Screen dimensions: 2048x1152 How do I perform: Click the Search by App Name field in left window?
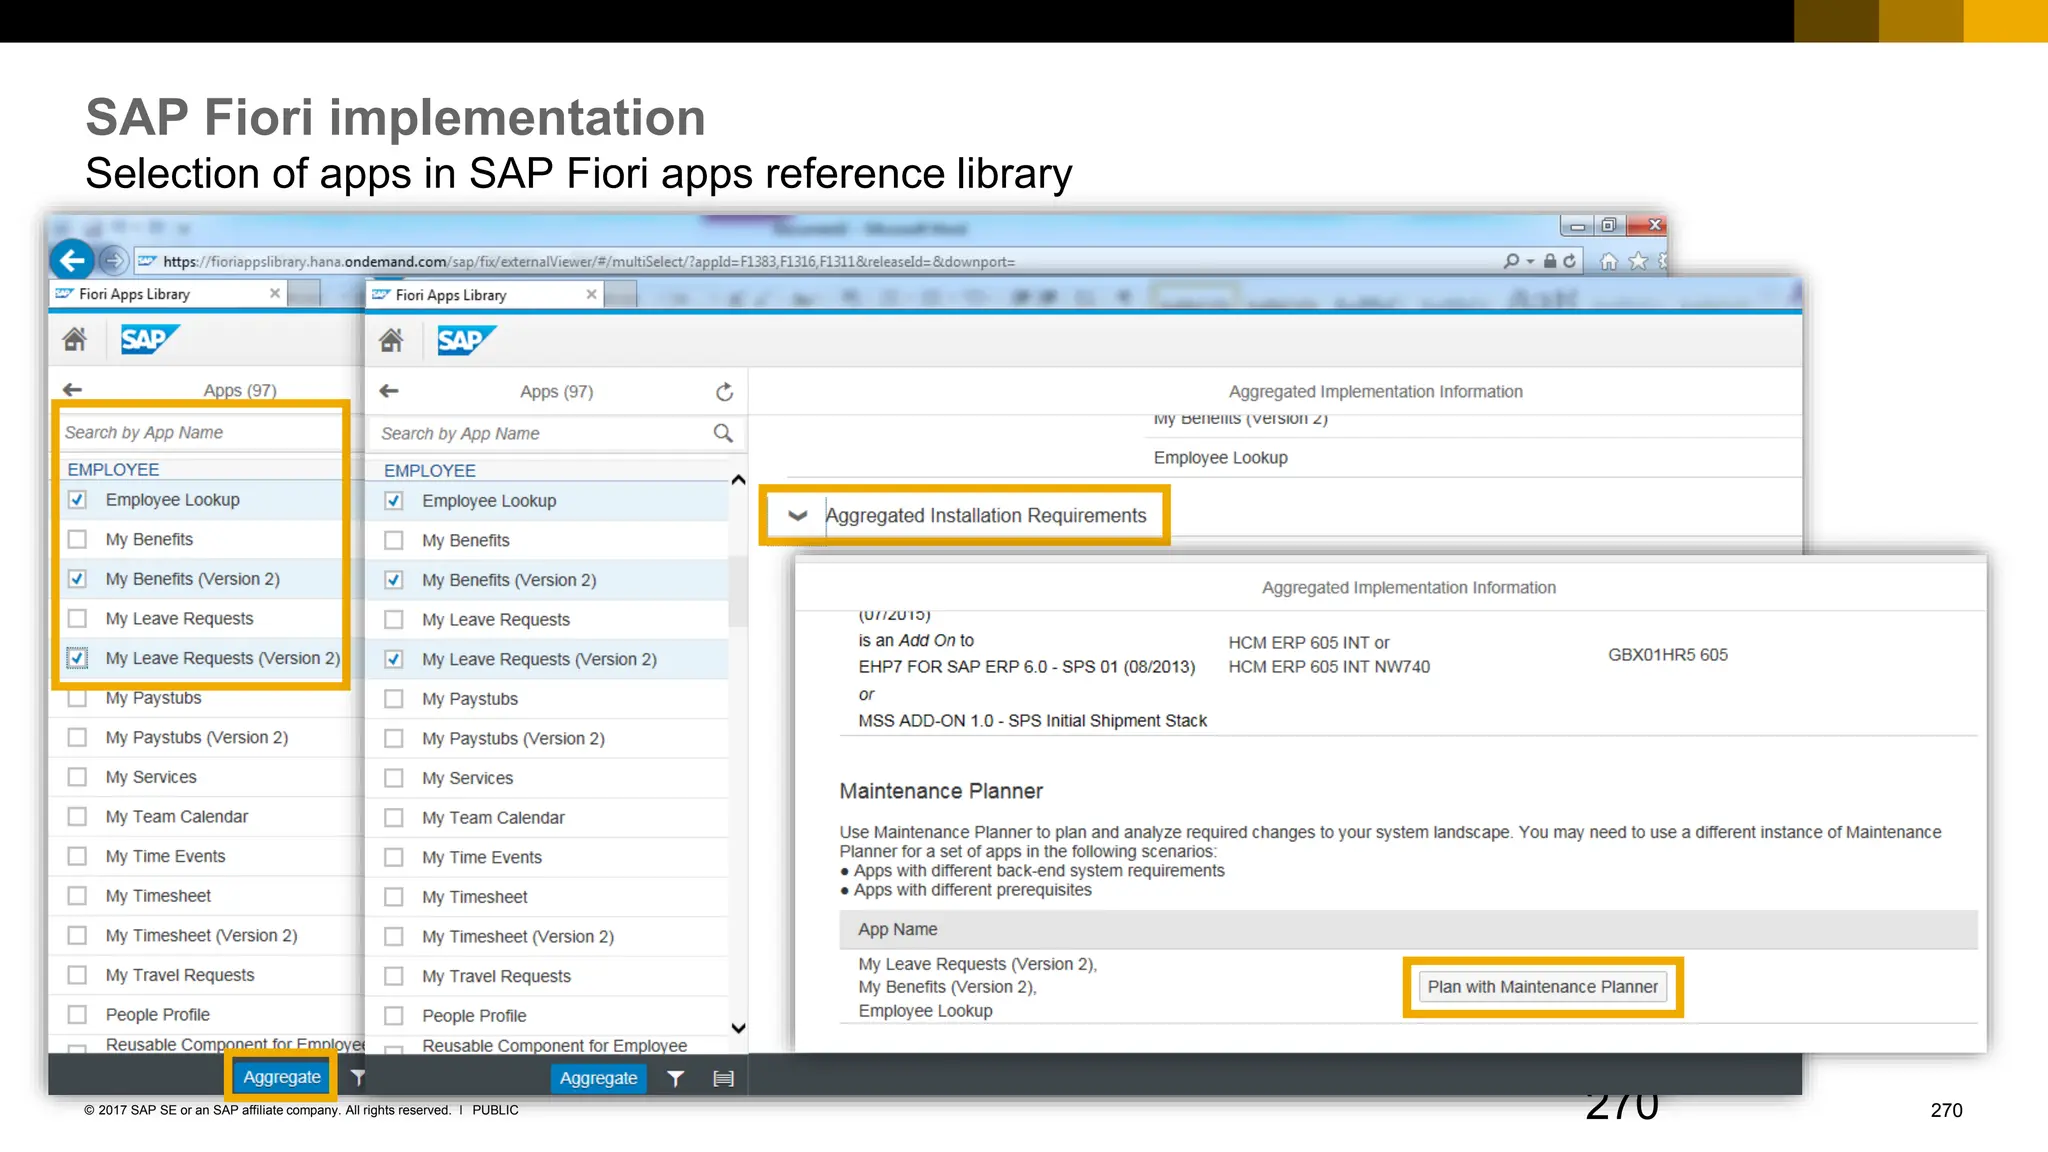(x=200, y=432)
